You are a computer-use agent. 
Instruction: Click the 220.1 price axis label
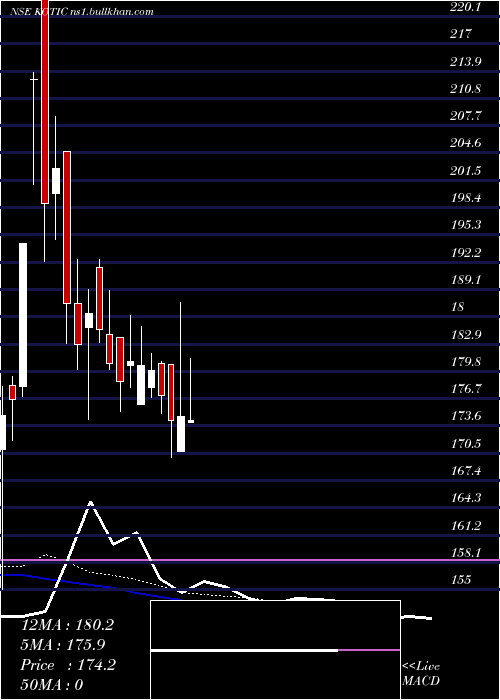[x=465, y=6]
